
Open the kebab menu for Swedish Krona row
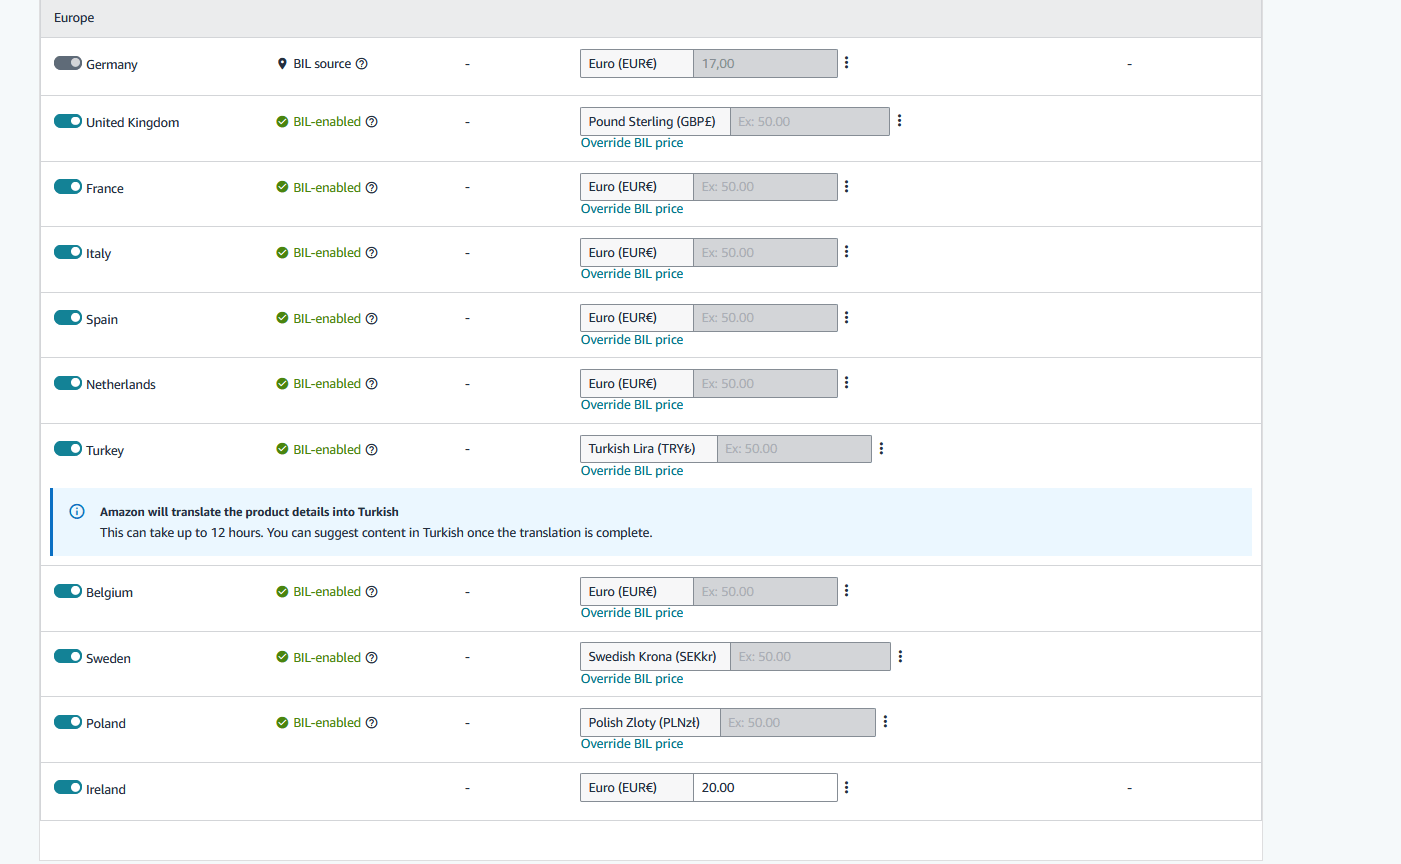(x=900, y=657)
